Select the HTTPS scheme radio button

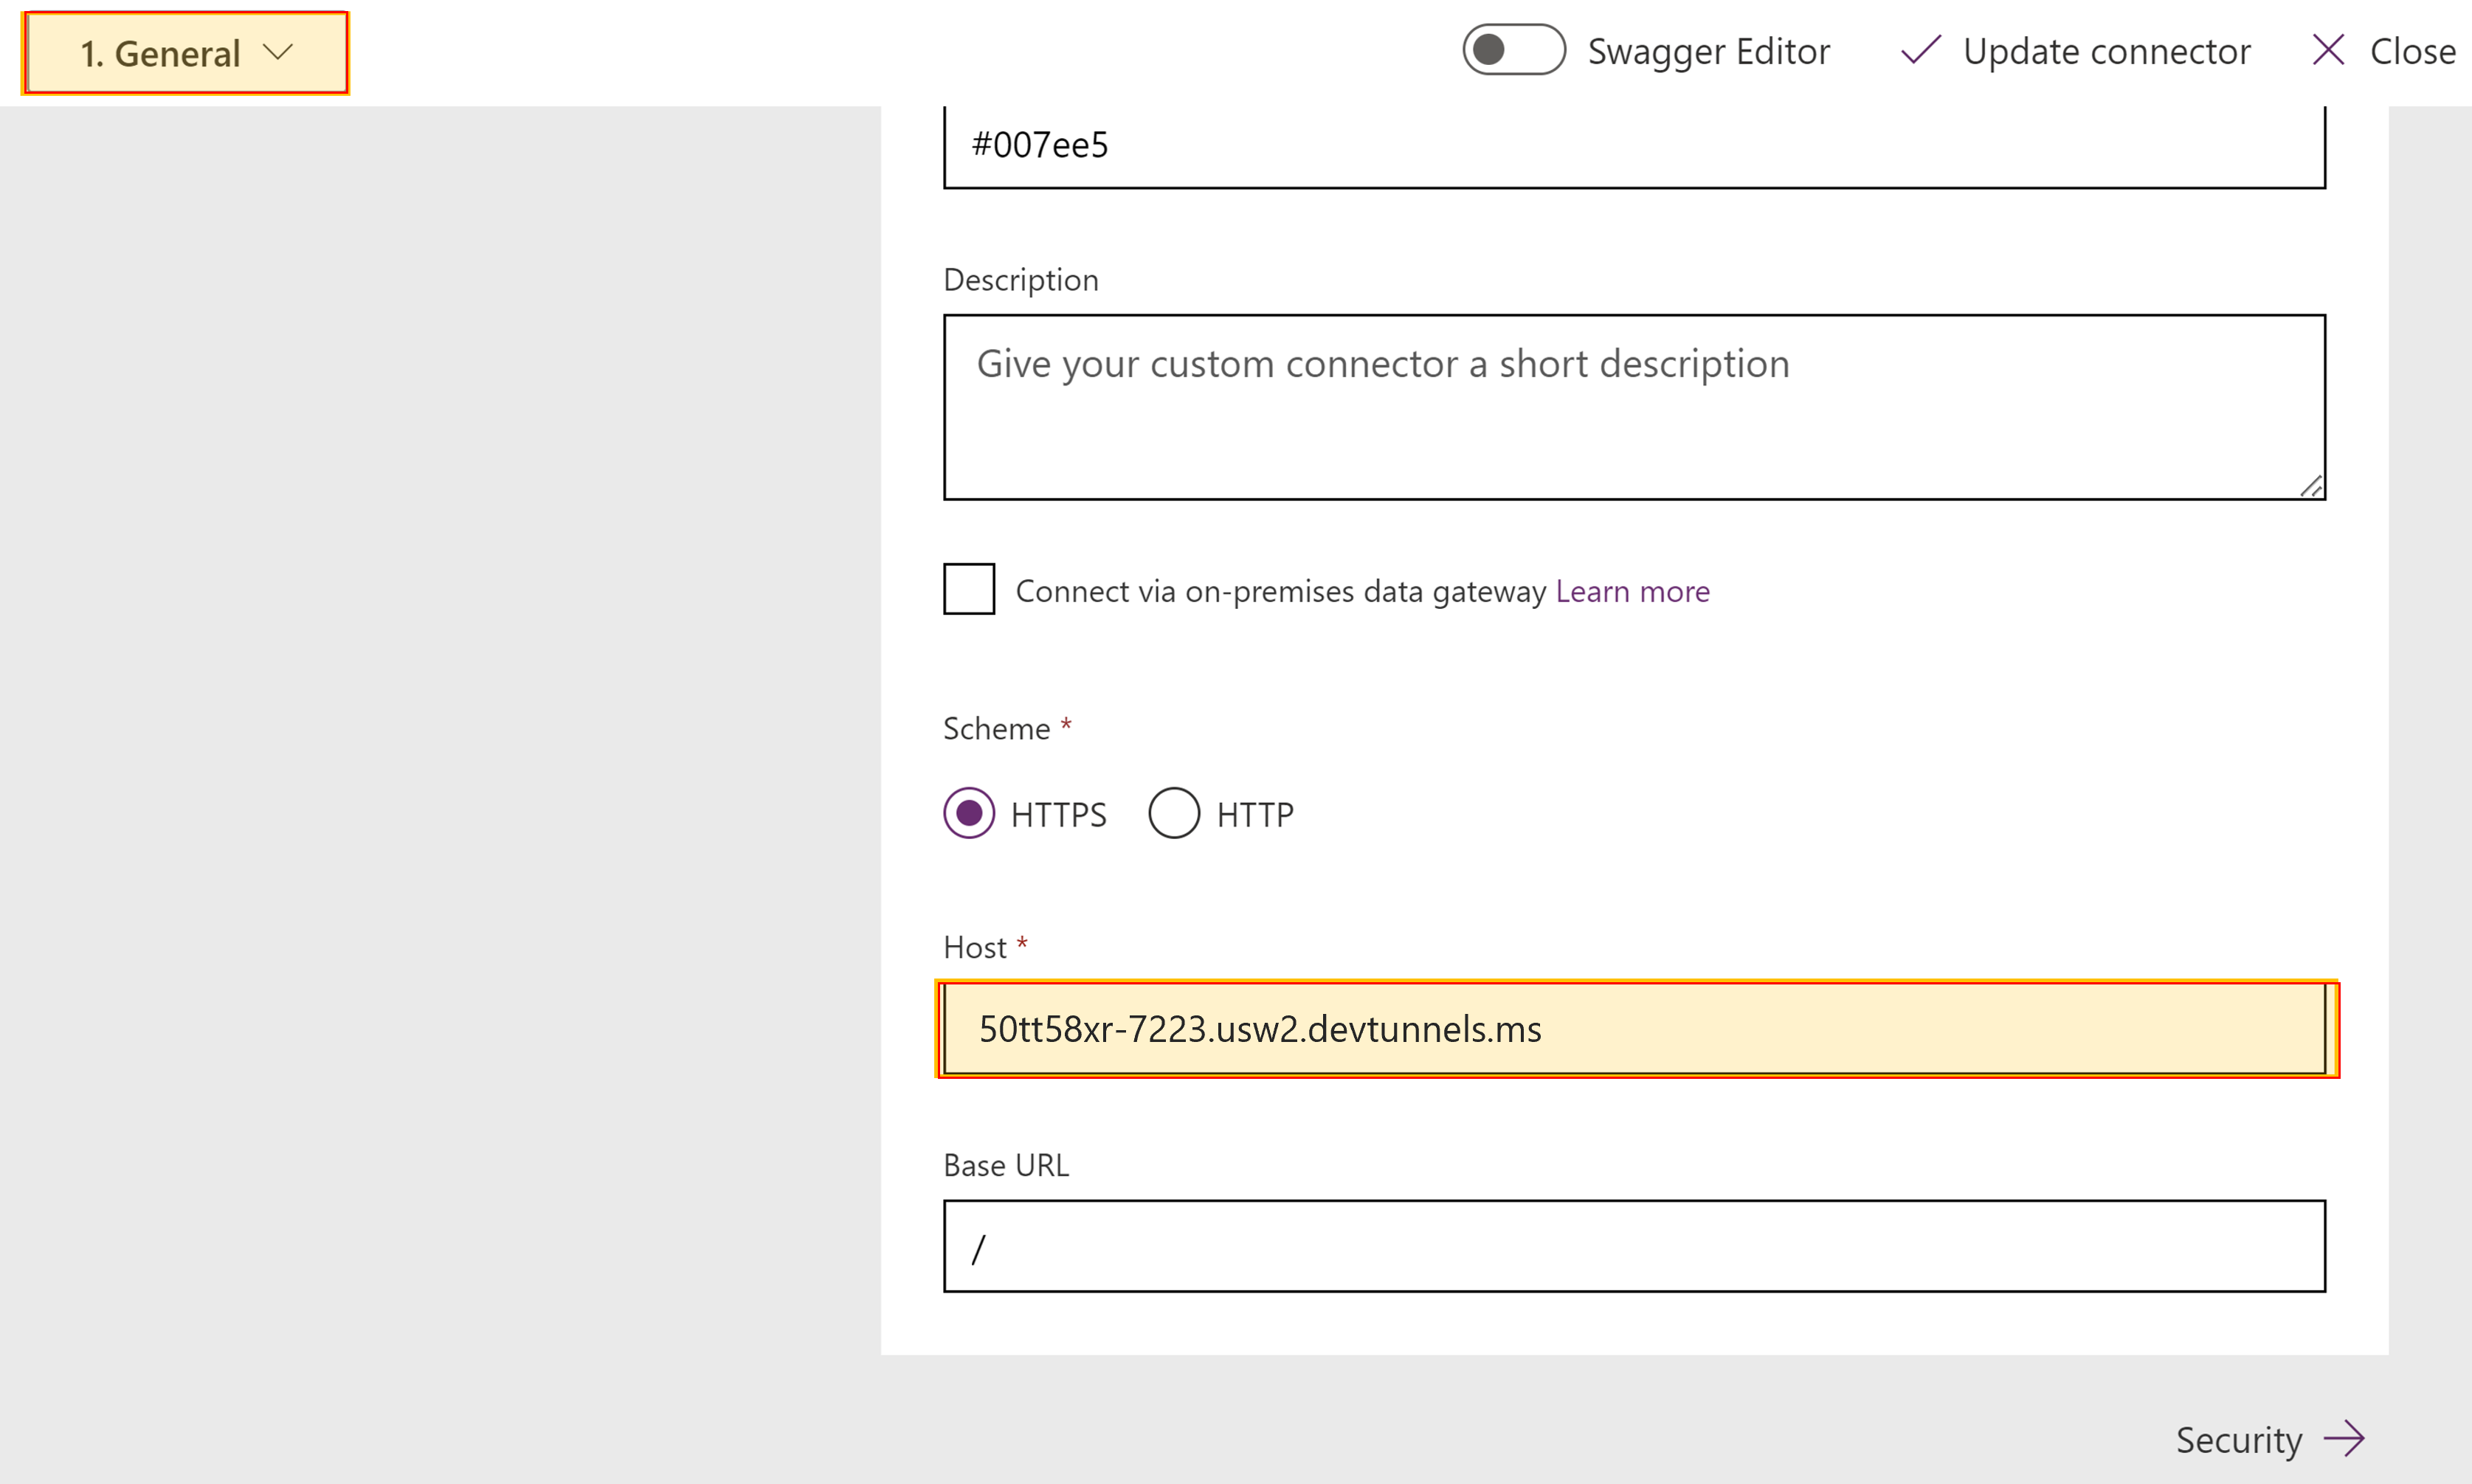click(969, 813)
